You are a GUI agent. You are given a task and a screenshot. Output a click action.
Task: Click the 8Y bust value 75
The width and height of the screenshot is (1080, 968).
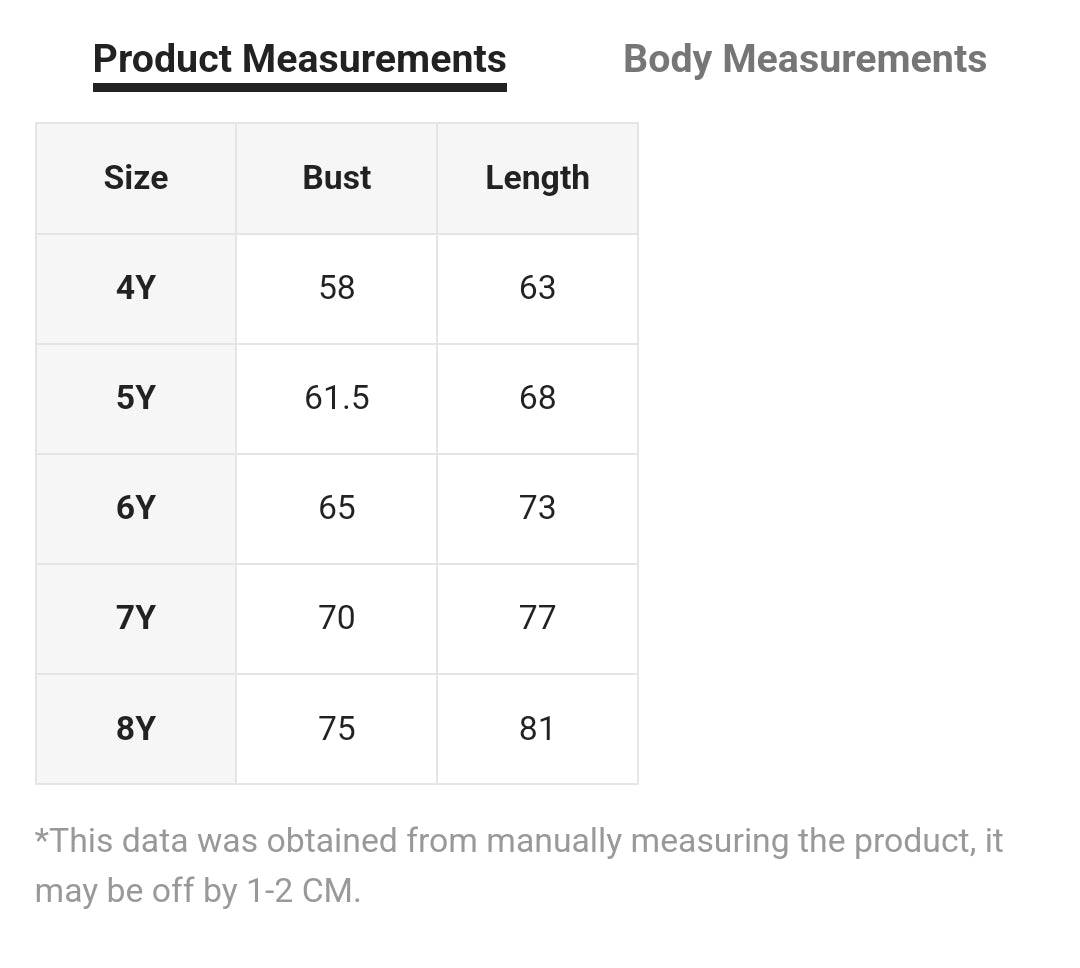pos(337,728)
